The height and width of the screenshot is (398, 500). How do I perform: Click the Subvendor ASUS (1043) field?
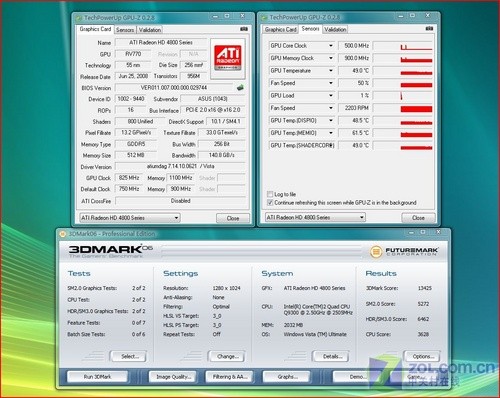coord(213,99)
